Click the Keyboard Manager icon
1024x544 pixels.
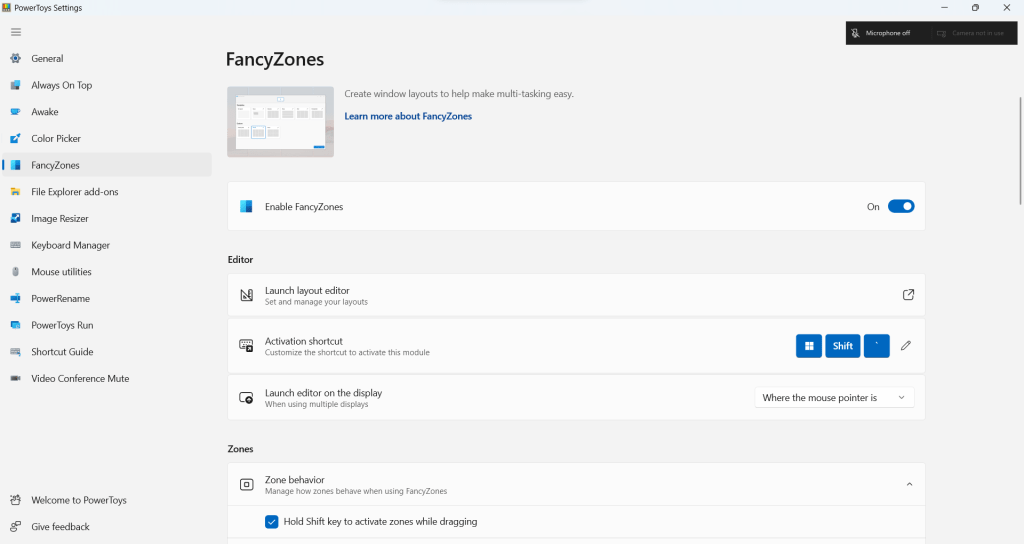[16, 245]
